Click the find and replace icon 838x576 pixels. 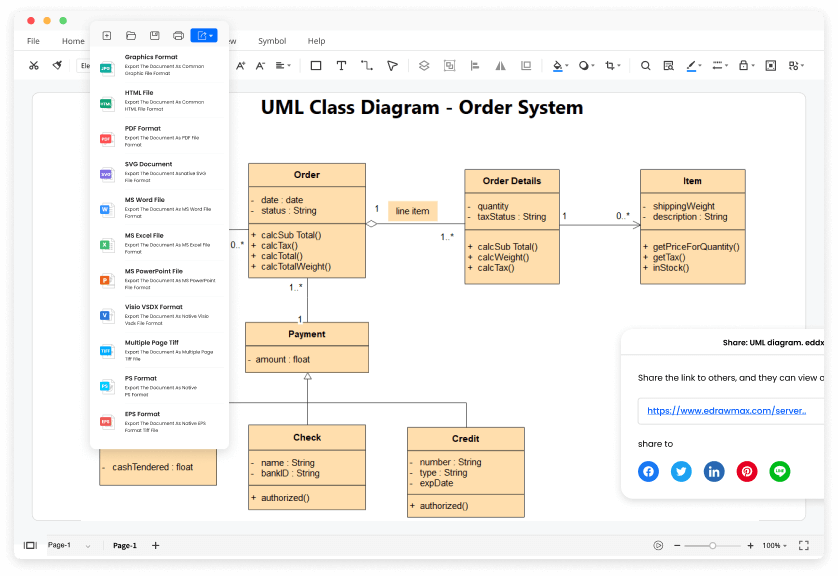[x=668, y=66]
